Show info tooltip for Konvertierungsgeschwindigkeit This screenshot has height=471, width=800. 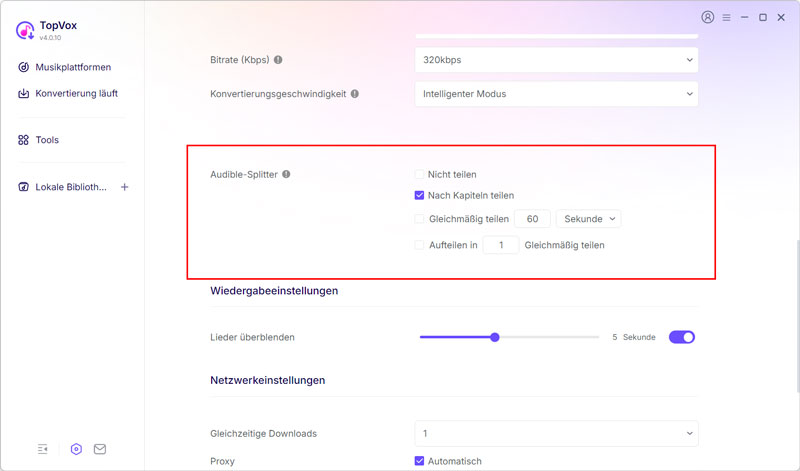click(x=355, y=94)
